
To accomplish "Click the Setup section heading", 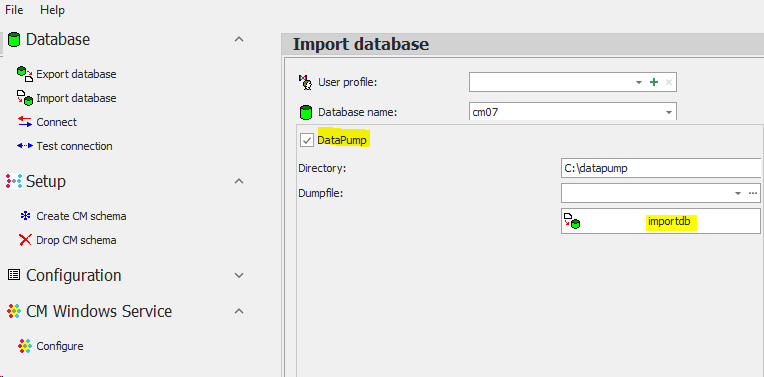I will [x=46, y=181].
